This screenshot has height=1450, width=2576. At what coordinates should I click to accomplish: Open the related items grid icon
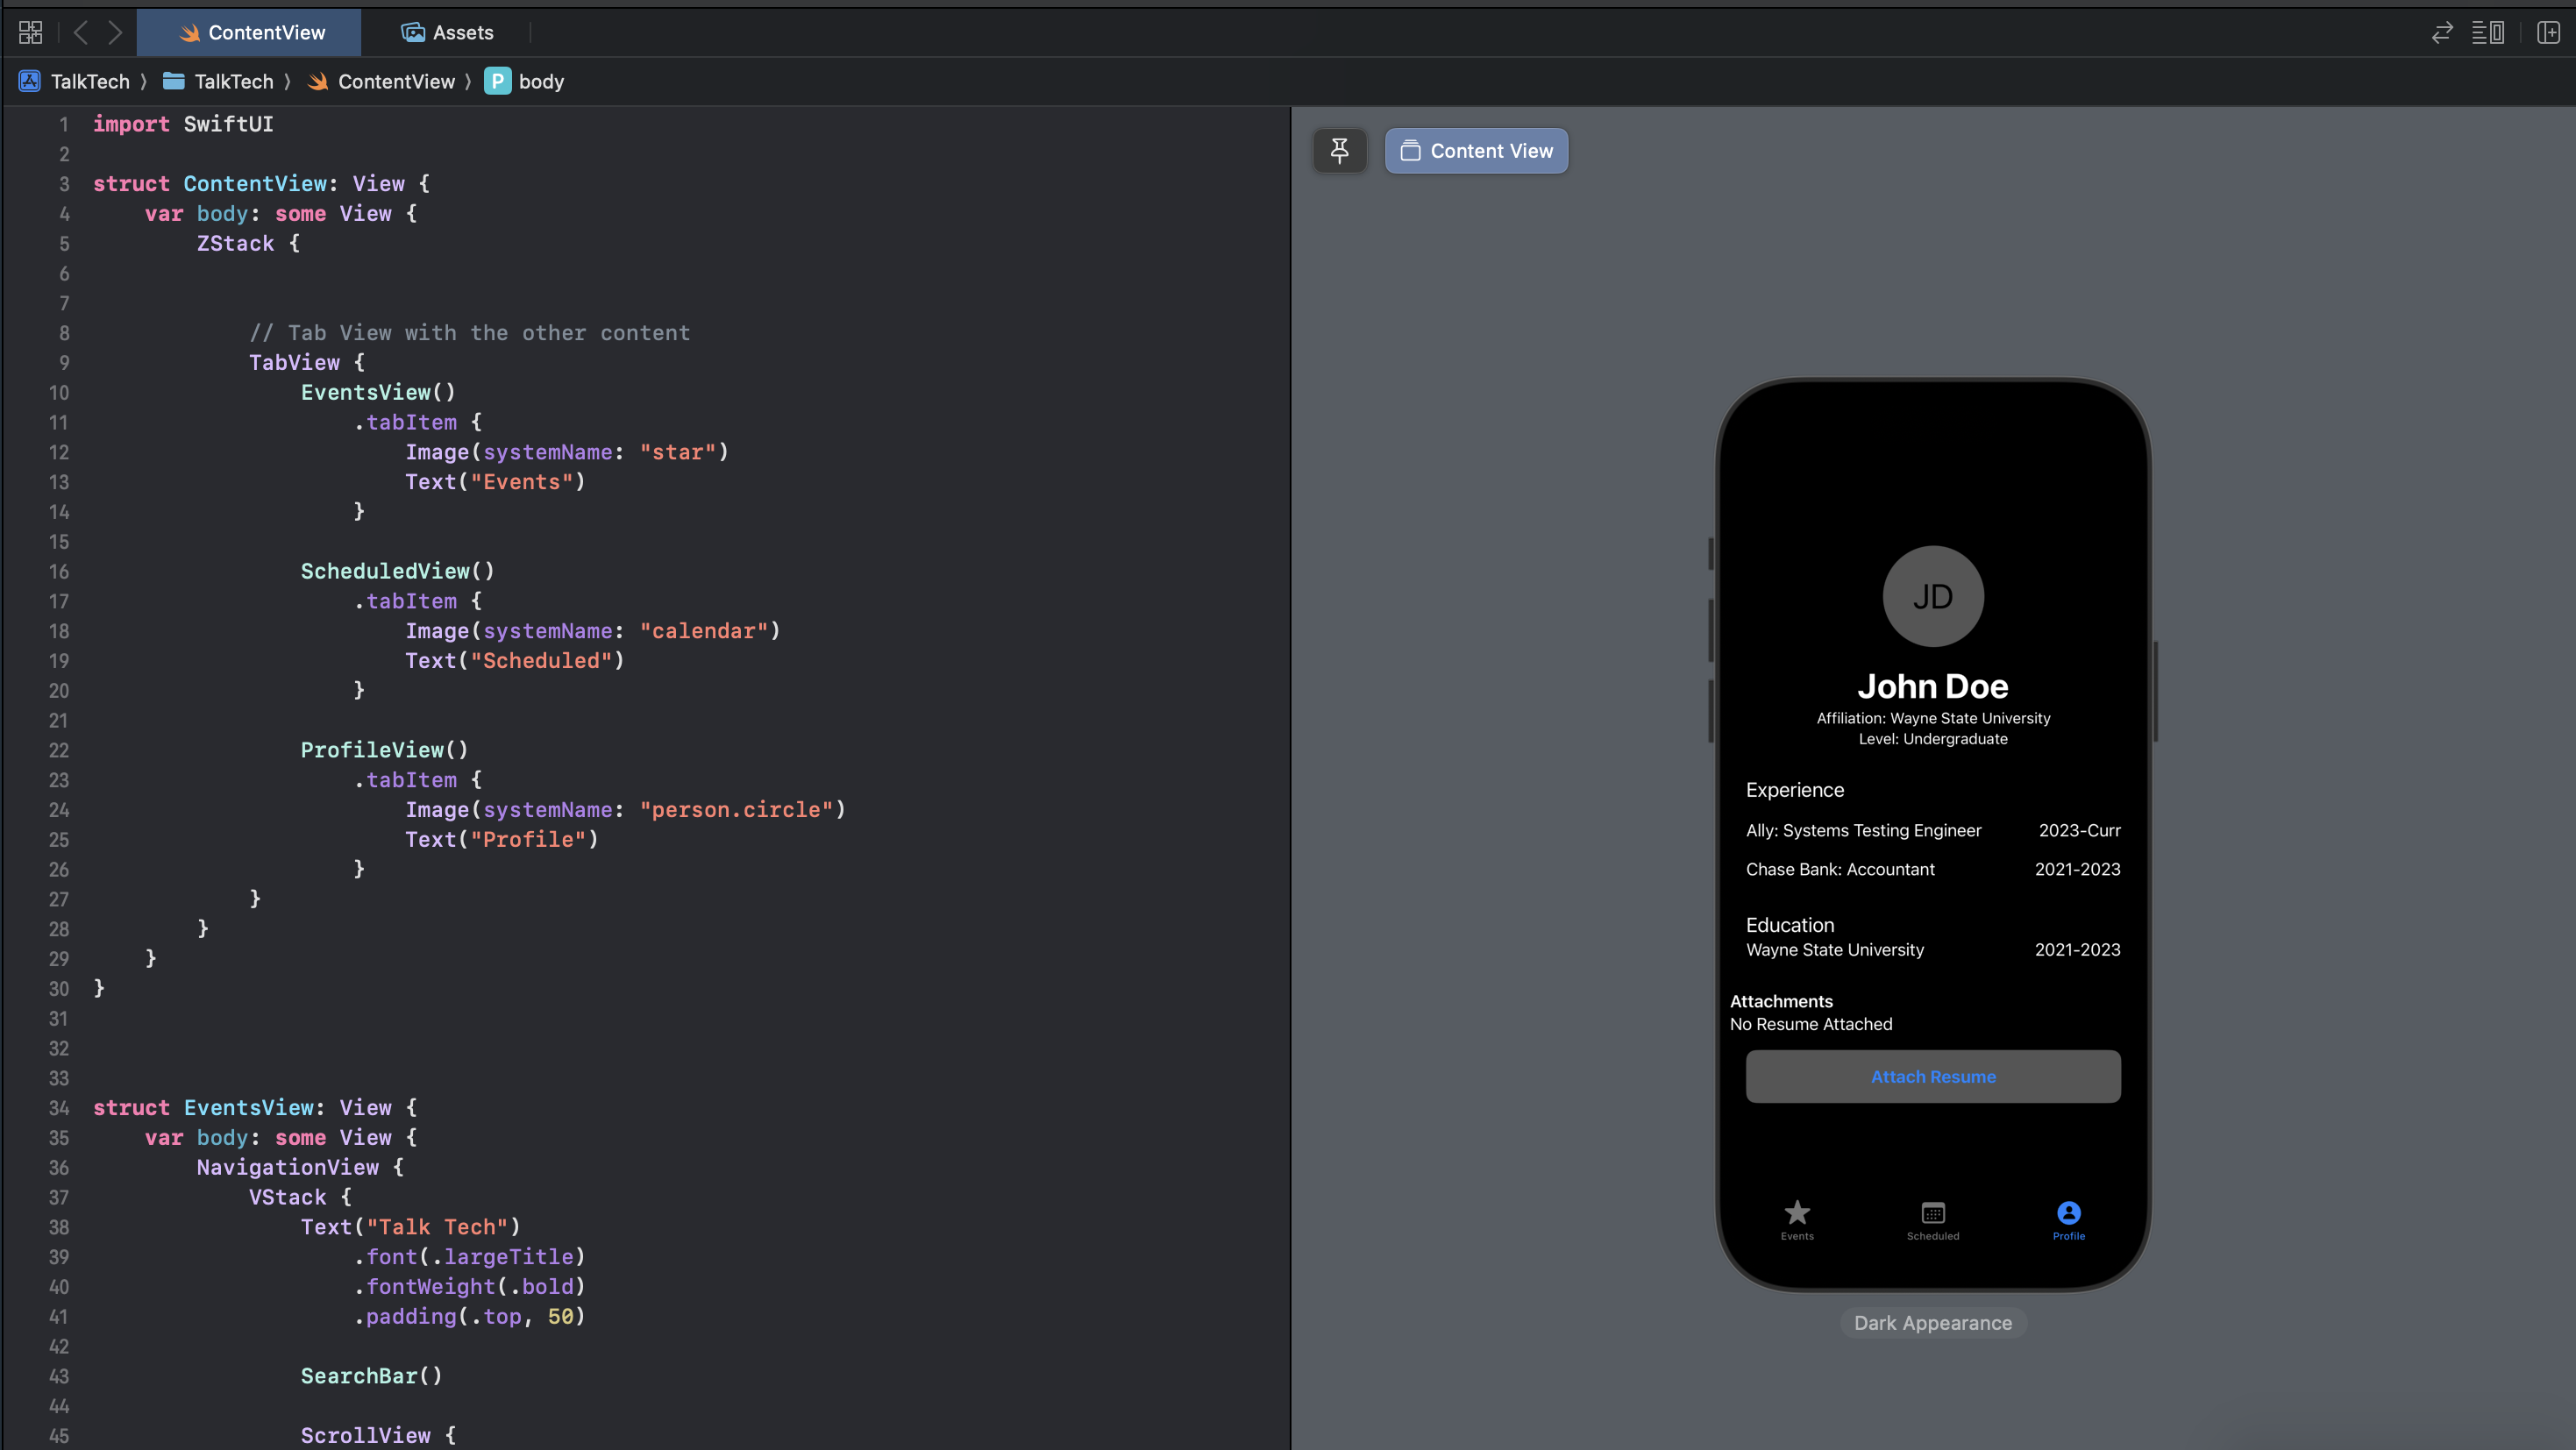click(x=30, y=33)
